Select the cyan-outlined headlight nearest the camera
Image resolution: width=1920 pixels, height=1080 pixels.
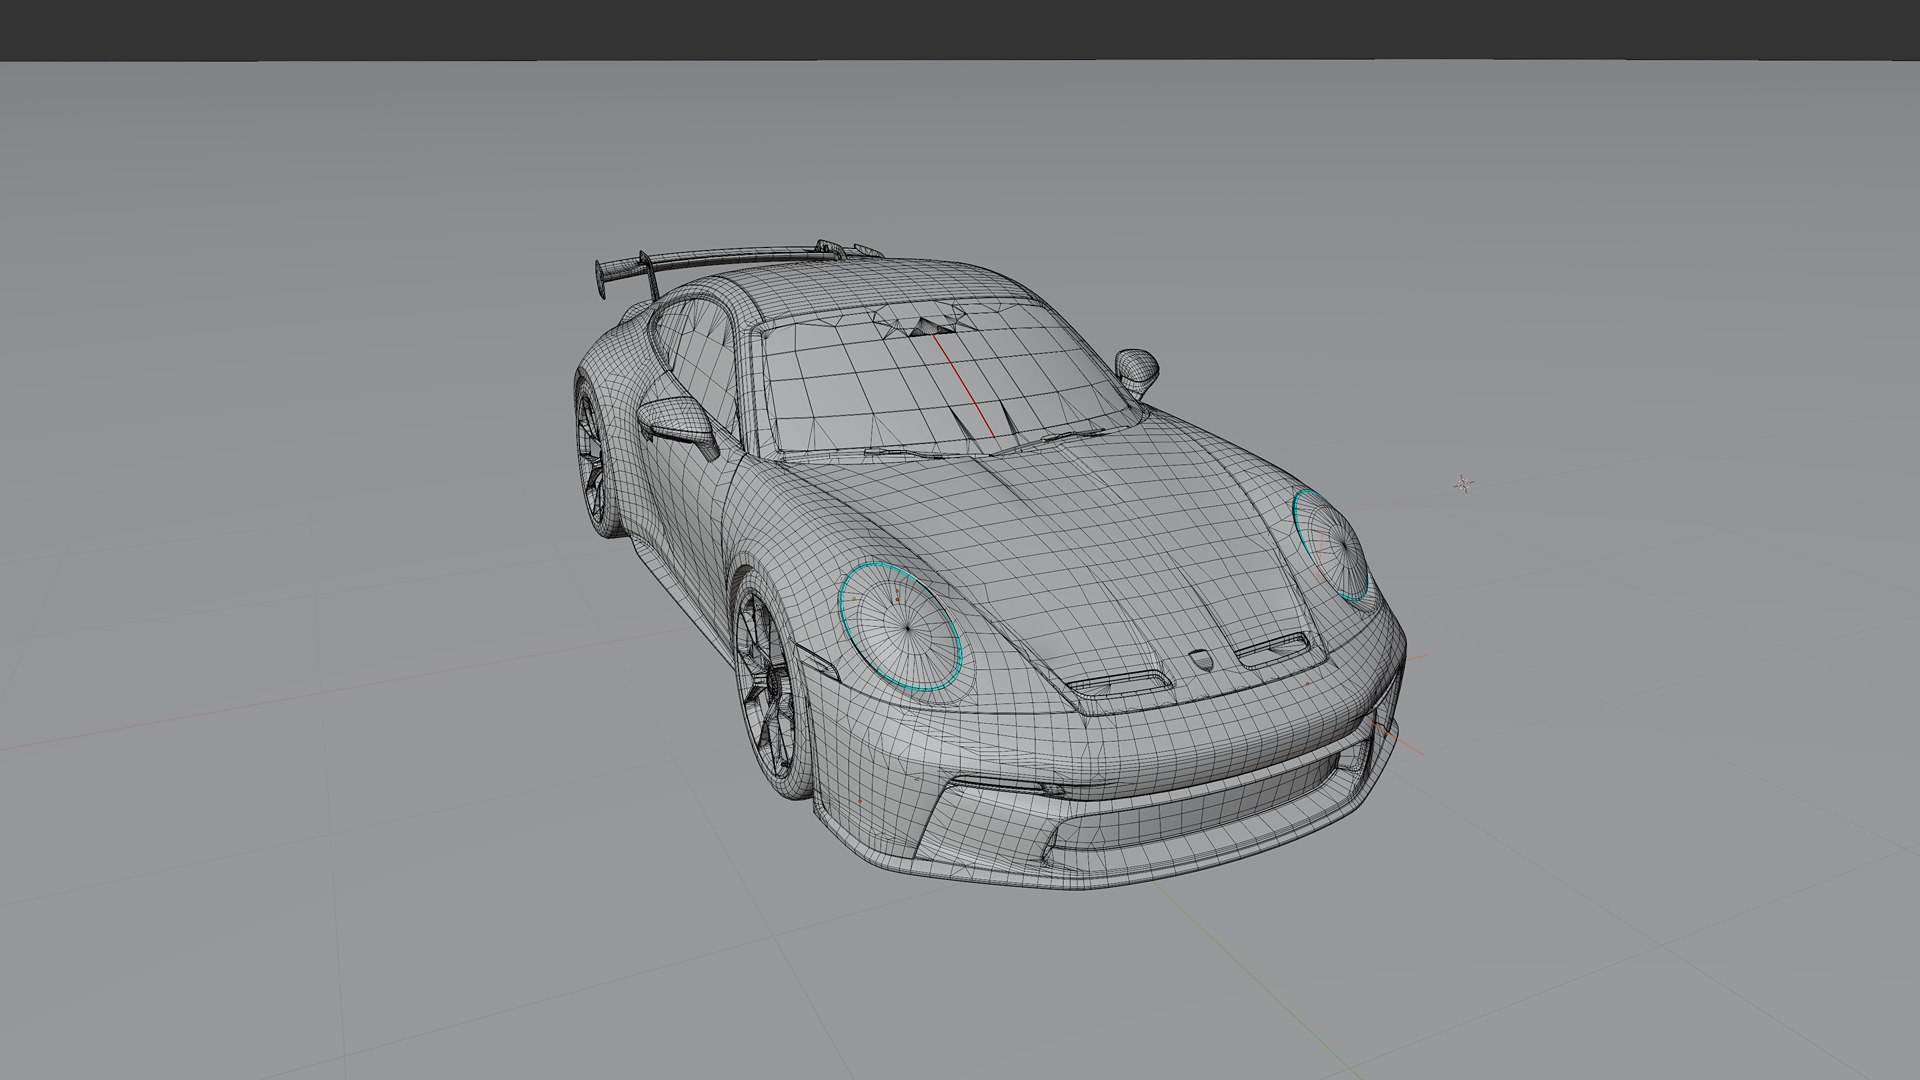pyautogui.click(x=901, y=629)
